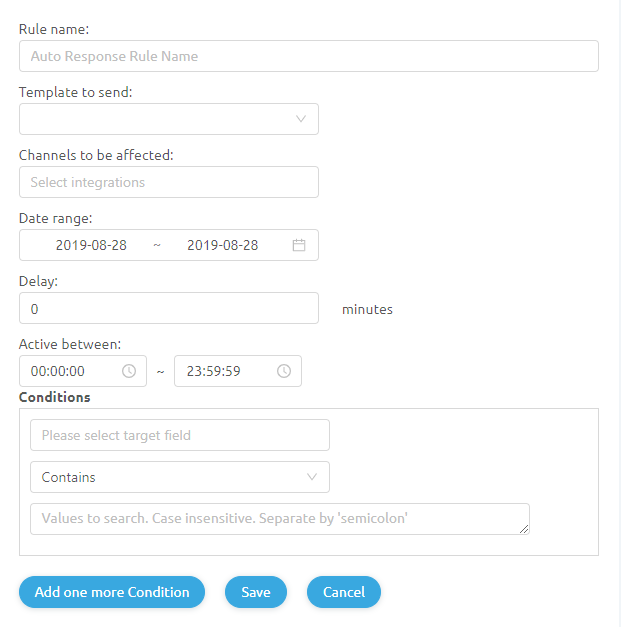Click clock icon in start time field
The height and width of the screenshot is (627, 621).
(x=129, y=371)
